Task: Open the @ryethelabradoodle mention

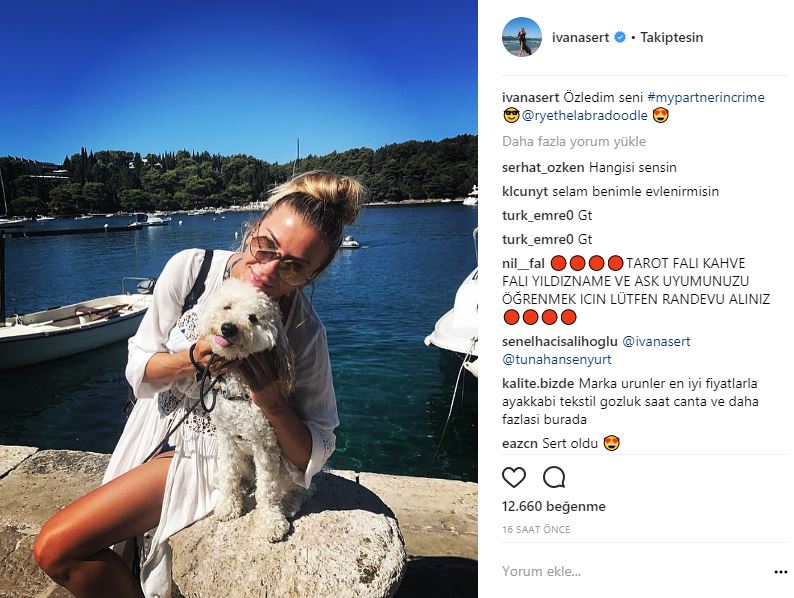Action: (x=584, y=115)
